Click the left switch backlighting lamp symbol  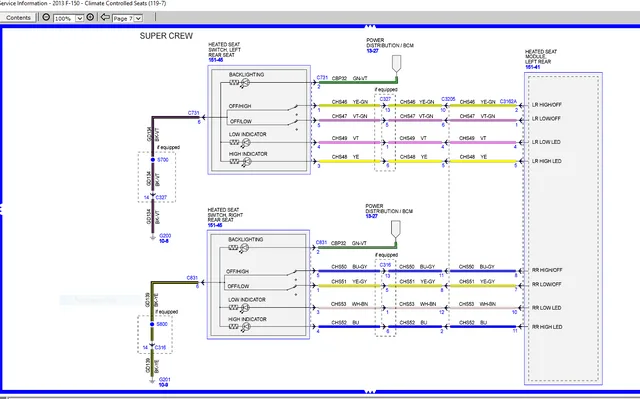(x=245, y=83)
